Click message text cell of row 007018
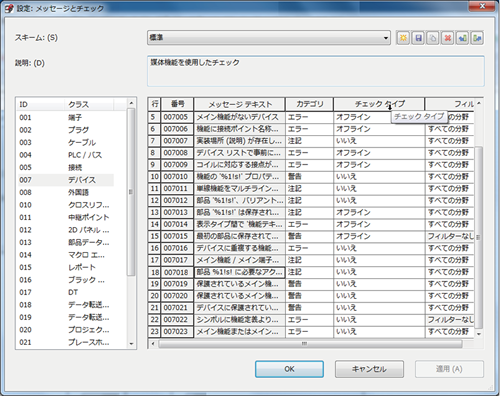Screen dimensions: 500x396 click(239, 272)
